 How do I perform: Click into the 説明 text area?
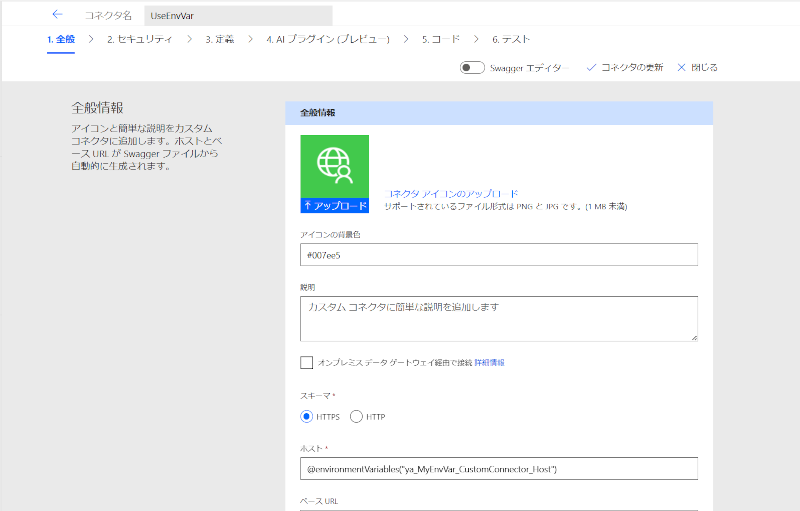(498, 318)
